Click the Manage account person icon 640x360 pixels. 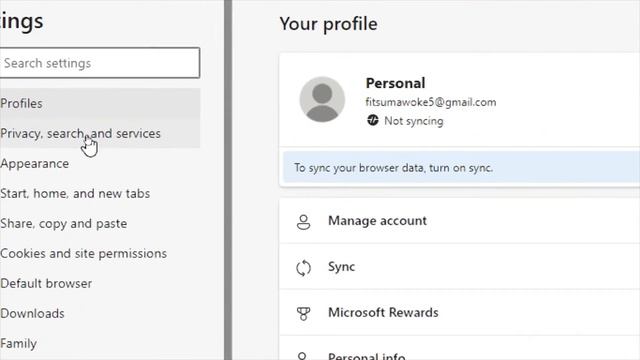point(303,222)
